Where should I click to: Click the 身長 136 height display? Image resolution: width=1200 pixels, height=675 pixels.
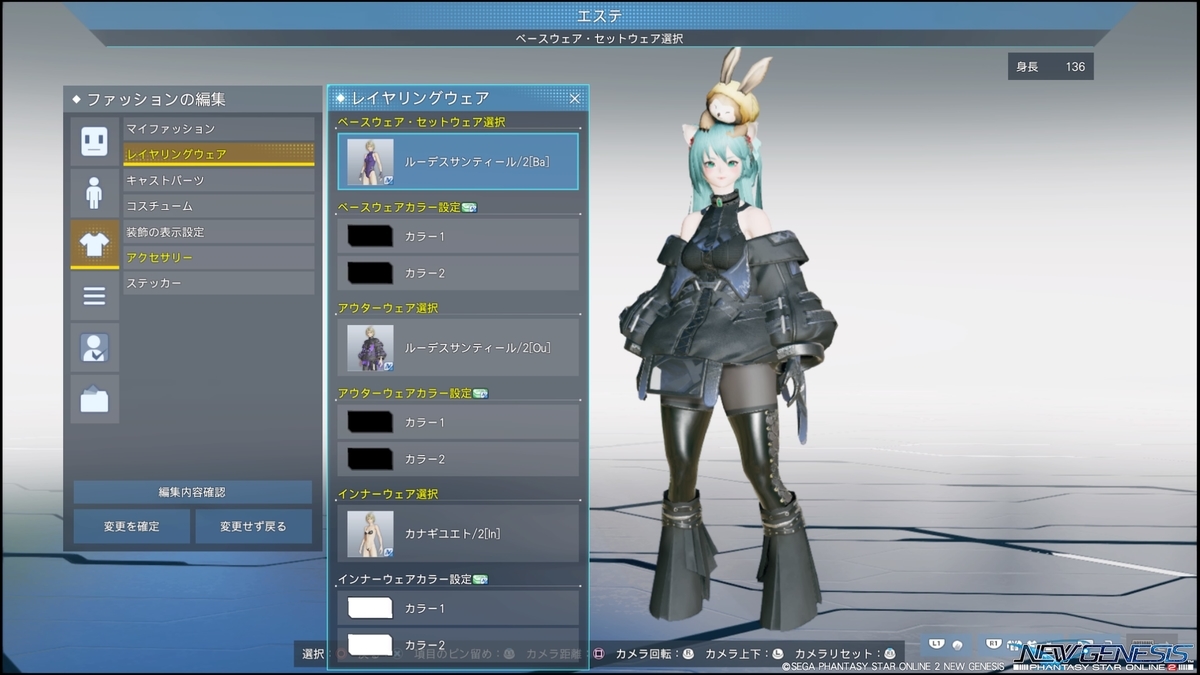click(x=1050, y=67)
